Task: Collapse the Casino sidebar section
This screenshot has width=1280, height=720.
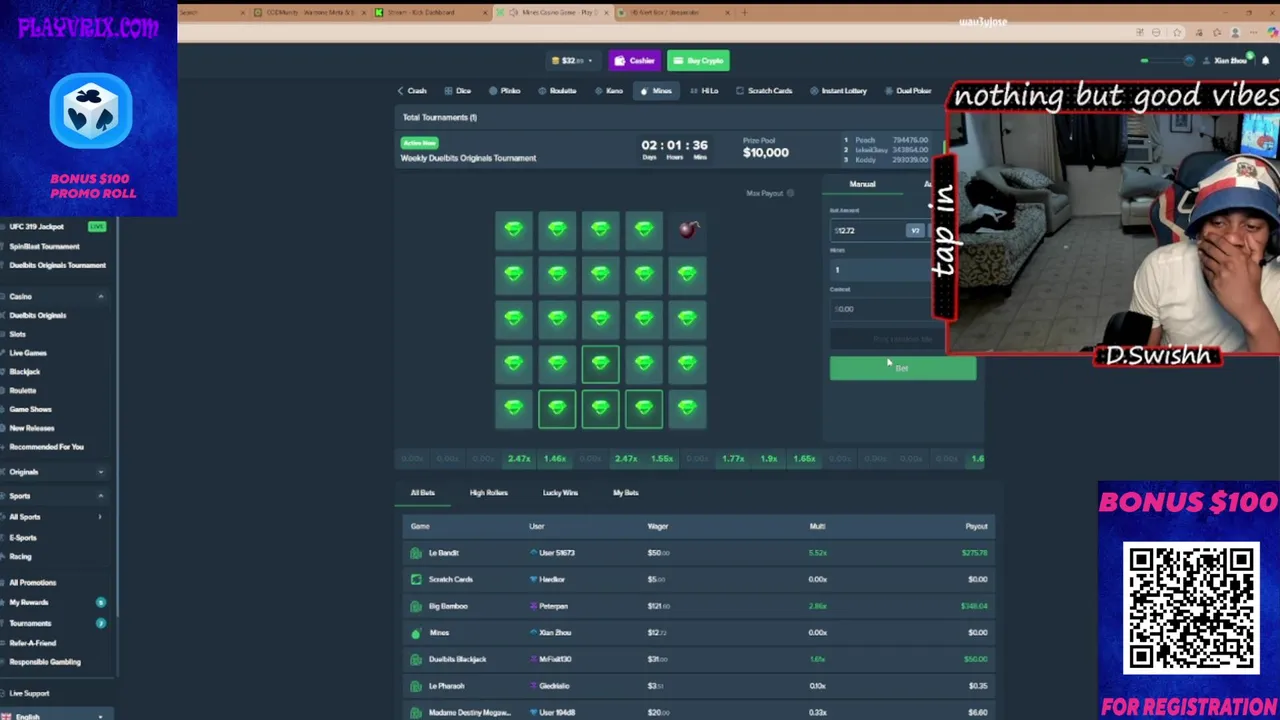Action: 100,297
